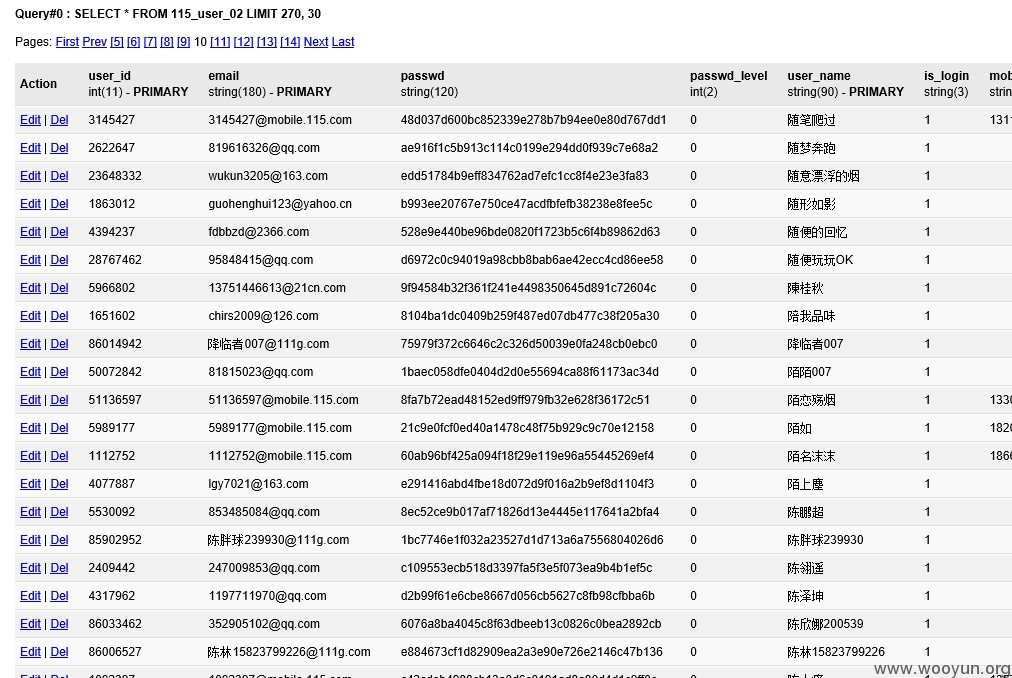Delete the row for user_id 4317962
The height and width of the screenshot is (678, 1012).
[x=59, y=596]
